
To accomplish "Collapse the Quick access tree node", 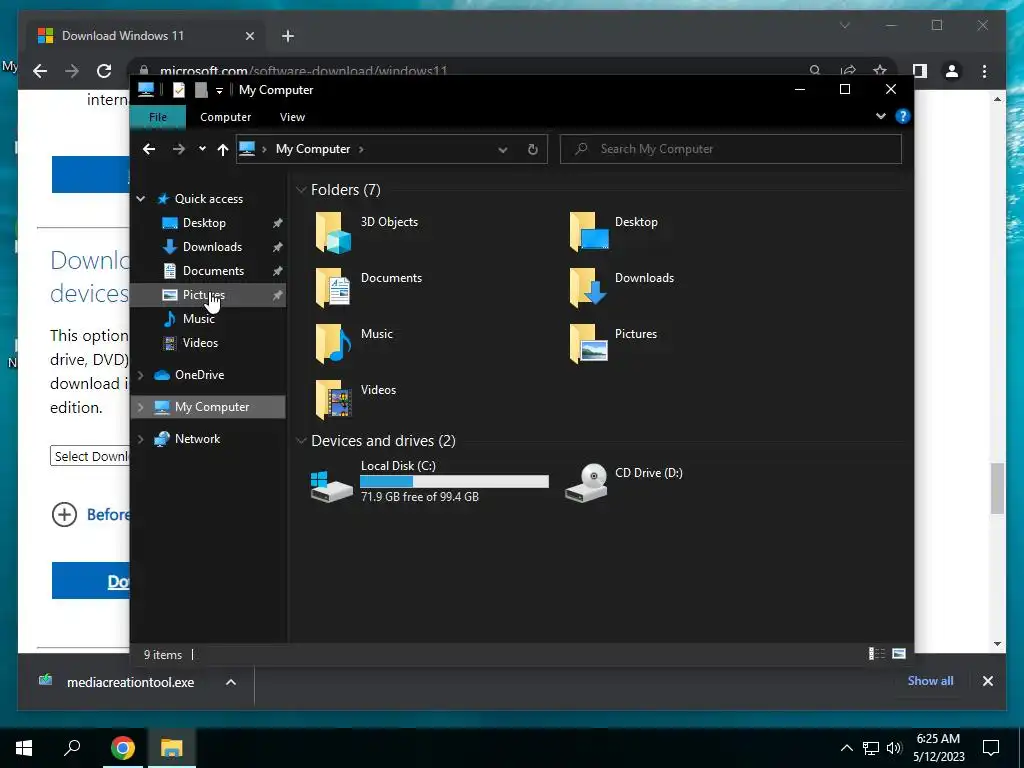I will 140,199.
